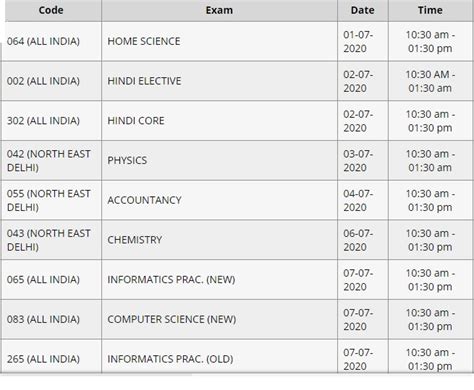Click code 265 (ALL INDIA) cell

[51, 356]
